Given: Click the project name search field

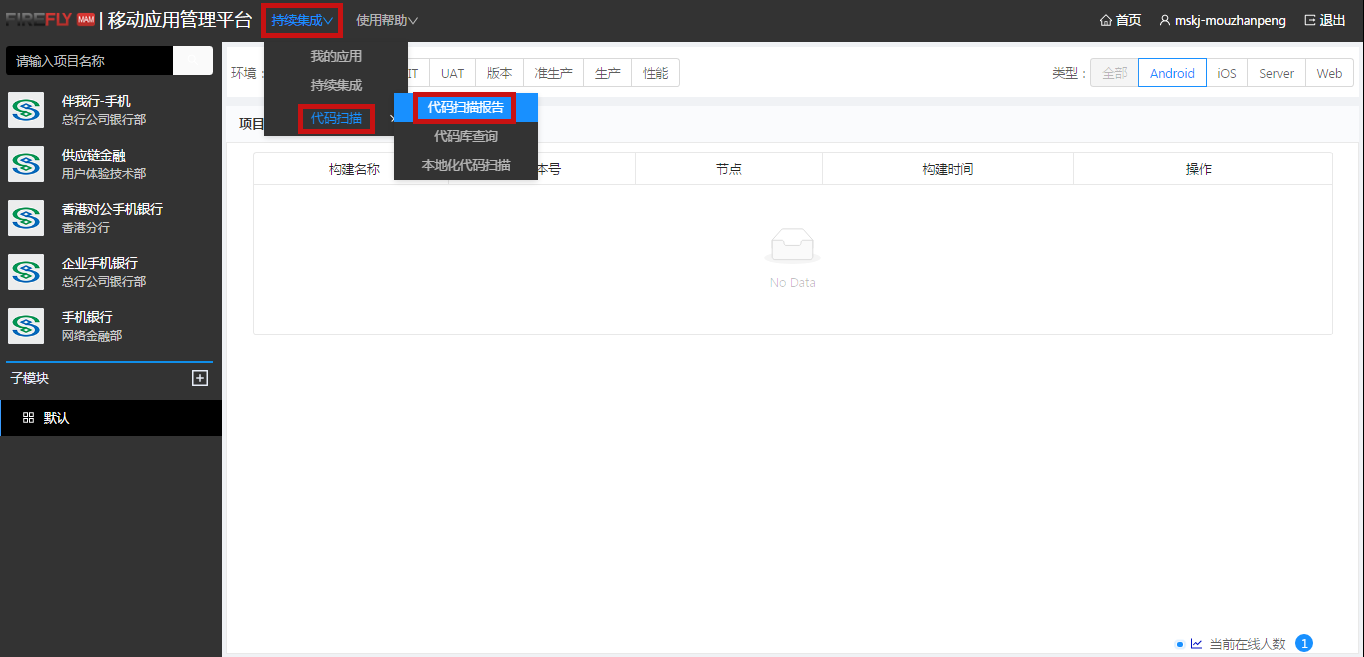Looking at the screenshot, I should point(90,60).
